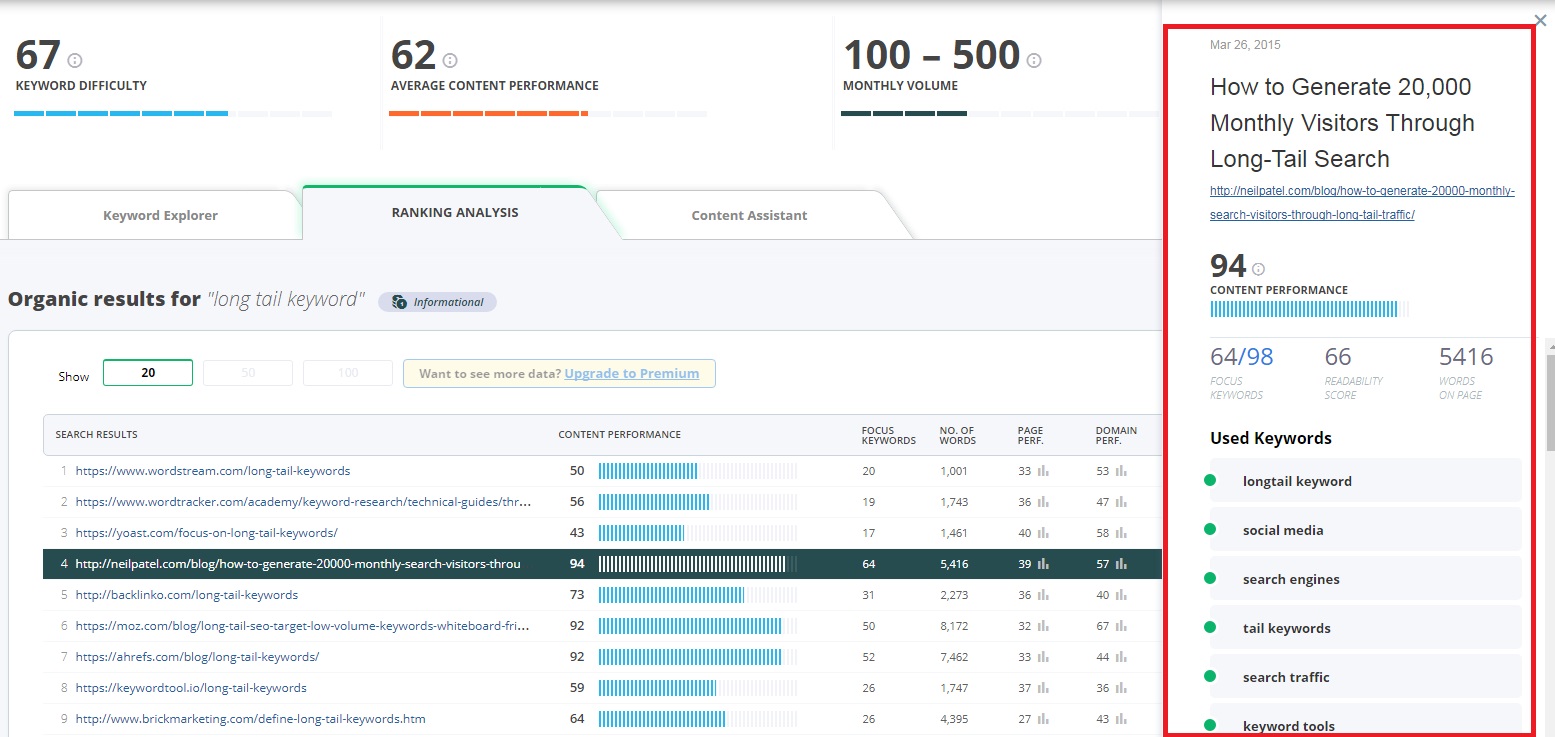The height and width of the screenshot is (737, 1555).
Task: Open the Keyword Explorer tab
Action: coord(160,215)
